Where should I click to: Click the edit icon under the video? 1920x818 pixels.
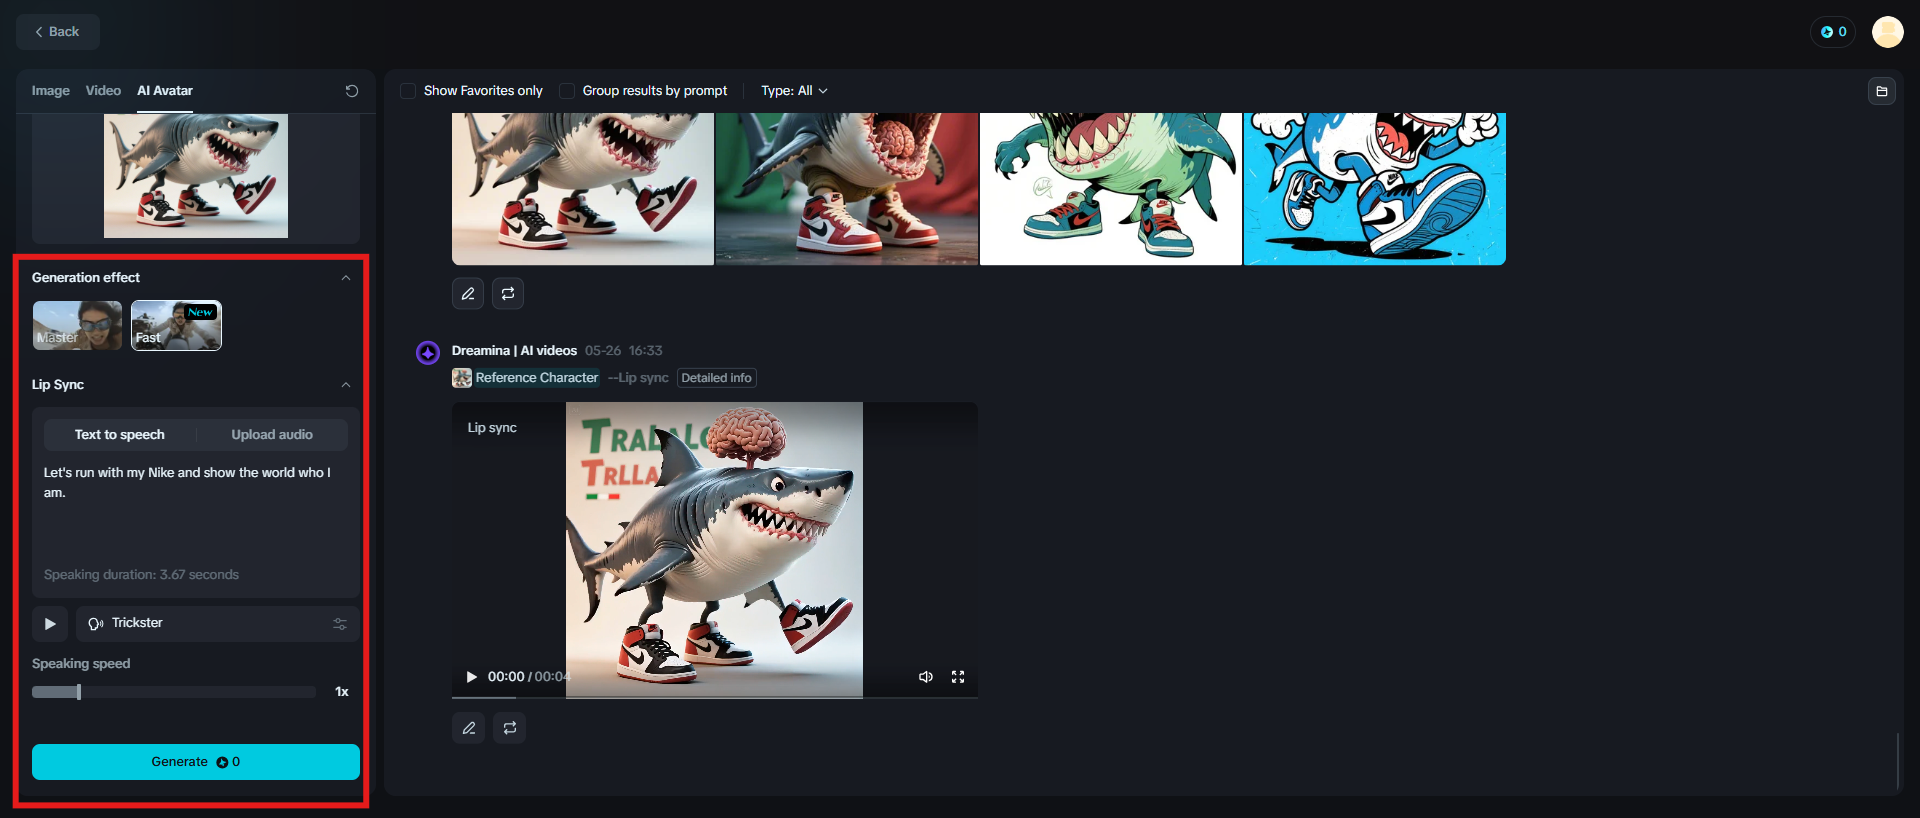click(x=468, y=728)
